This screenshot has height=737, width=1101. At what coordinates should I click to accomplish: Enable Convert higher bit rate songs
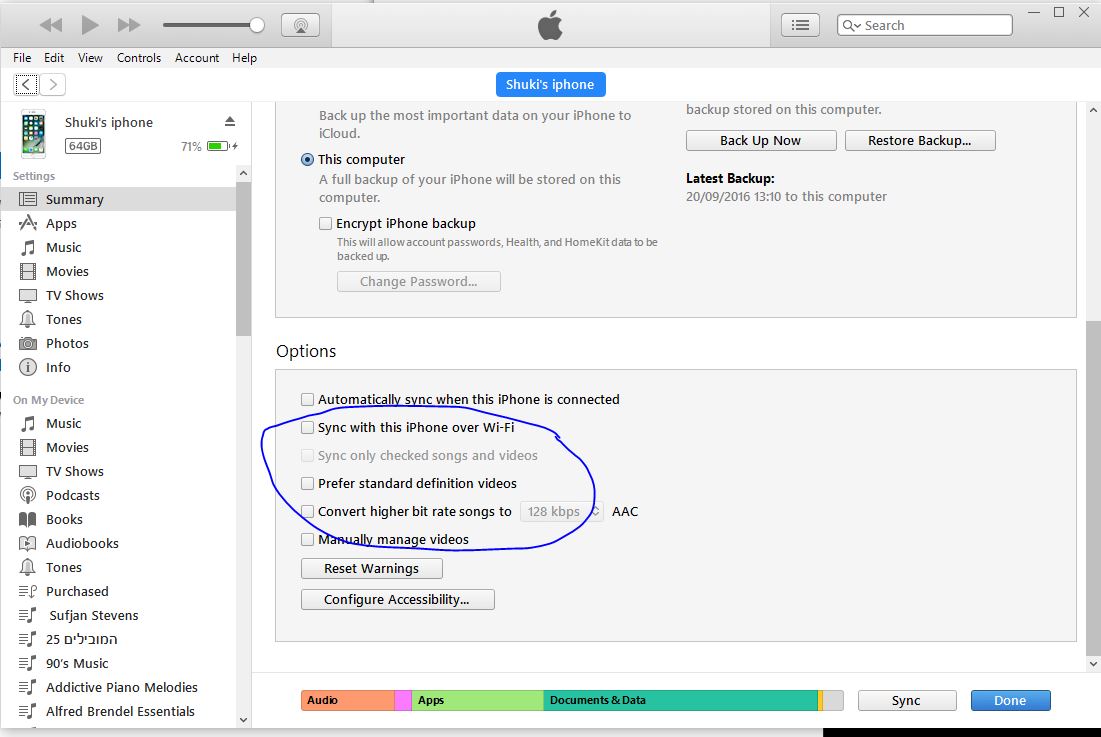[307, 512]
